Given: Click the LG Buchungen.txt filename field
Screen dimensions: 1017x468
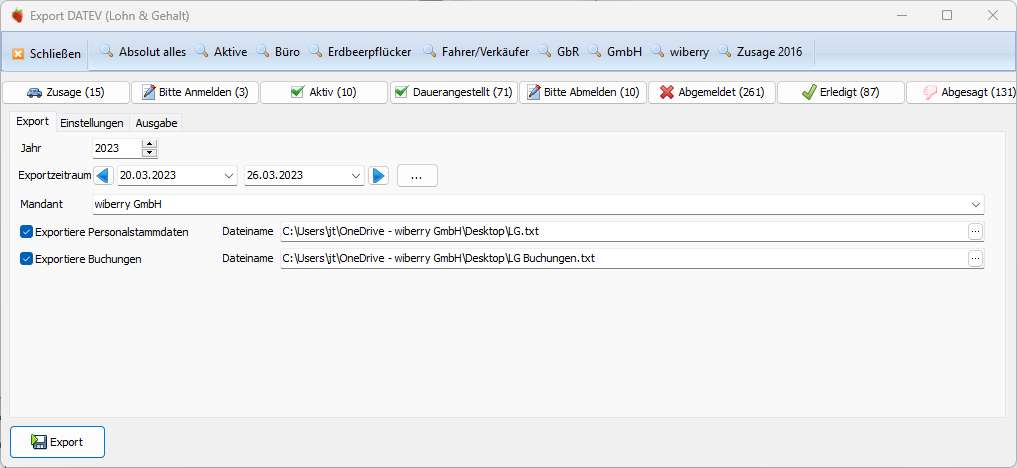Looking at the screenshot, I should pyautogui.click(x=623, y=259).
